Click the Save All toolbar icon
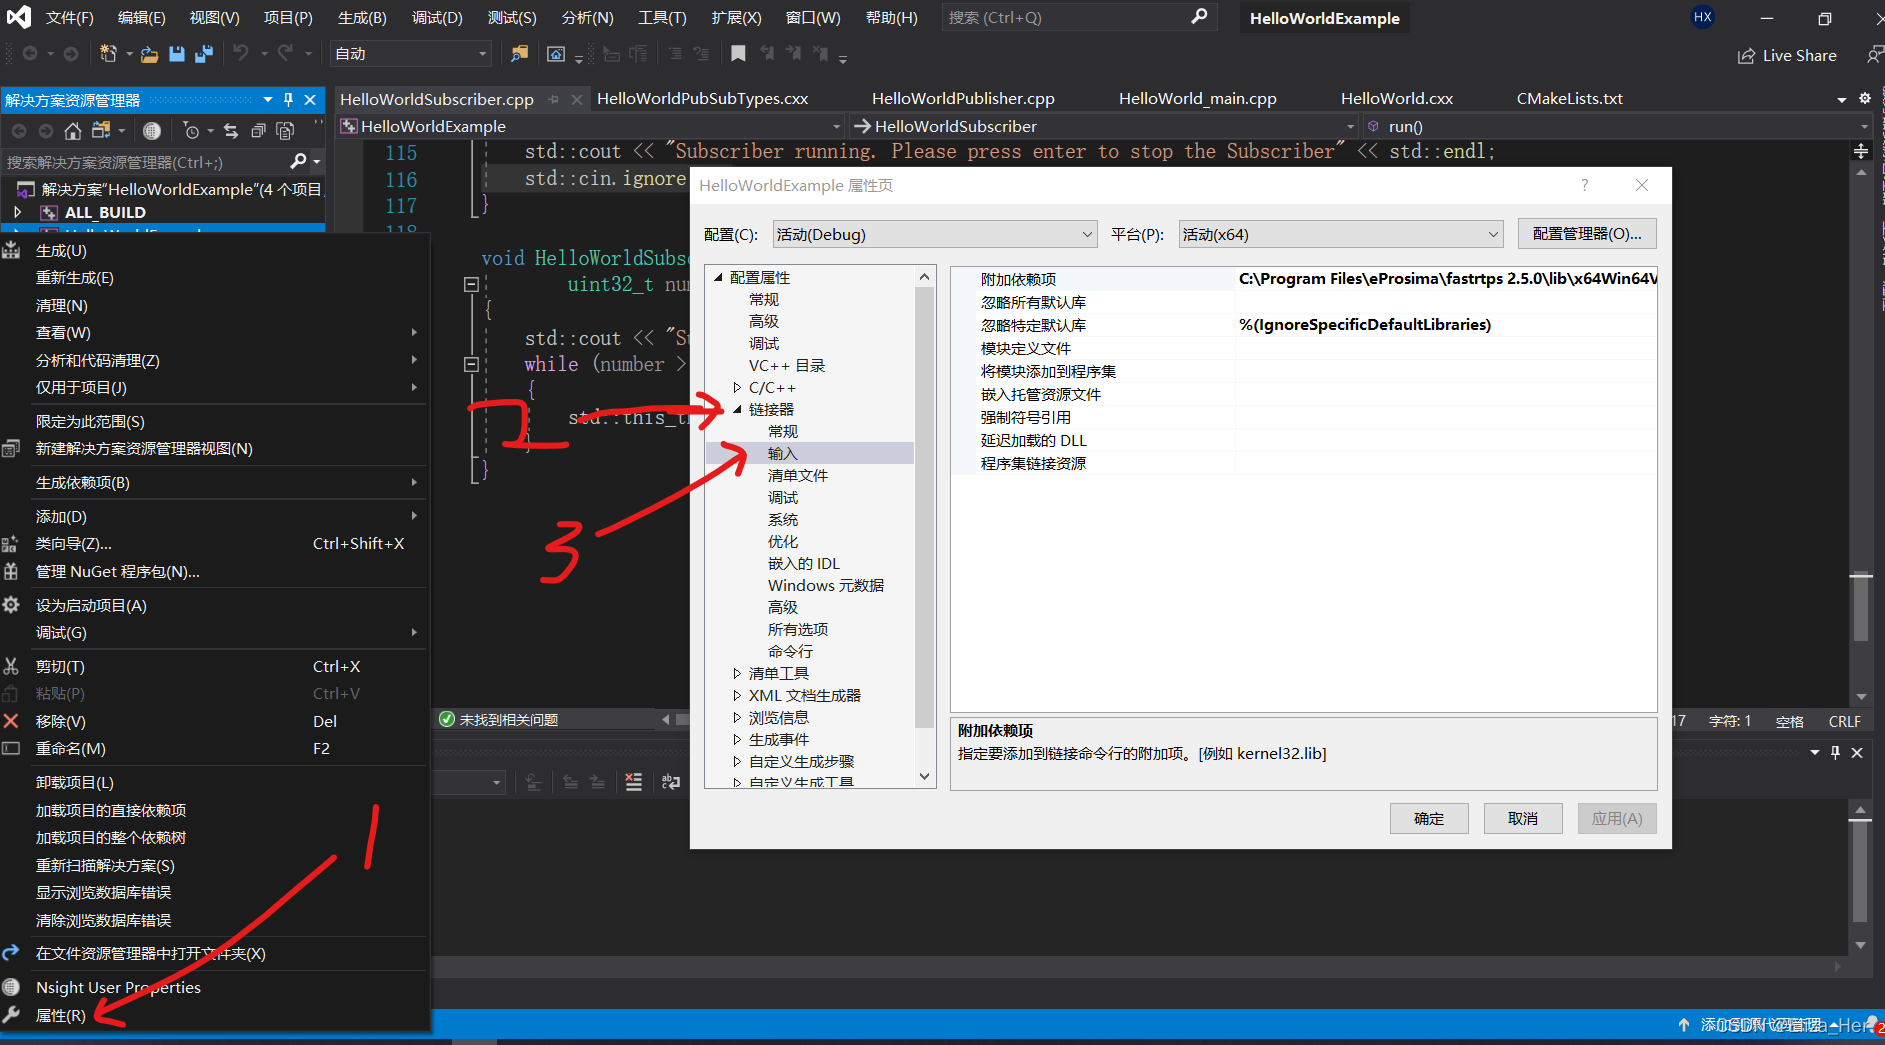This screenshot has width=1885, height=1045. [x=204, y=54]
